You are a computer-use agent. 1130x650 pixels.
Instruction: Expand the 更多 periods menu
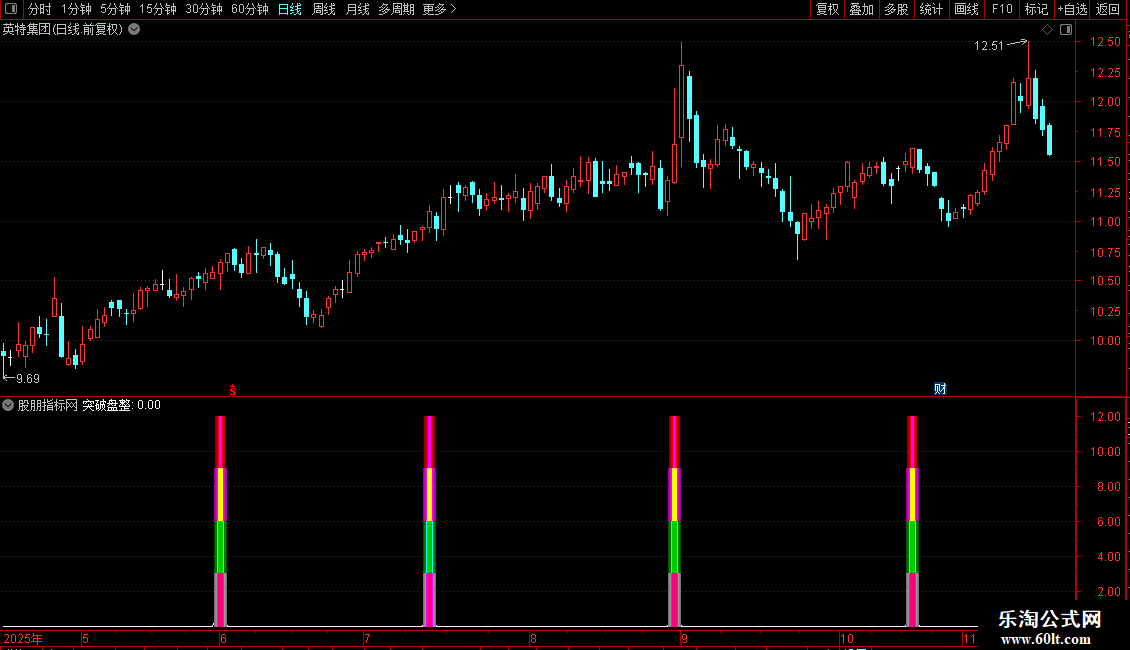click(439, 9)
